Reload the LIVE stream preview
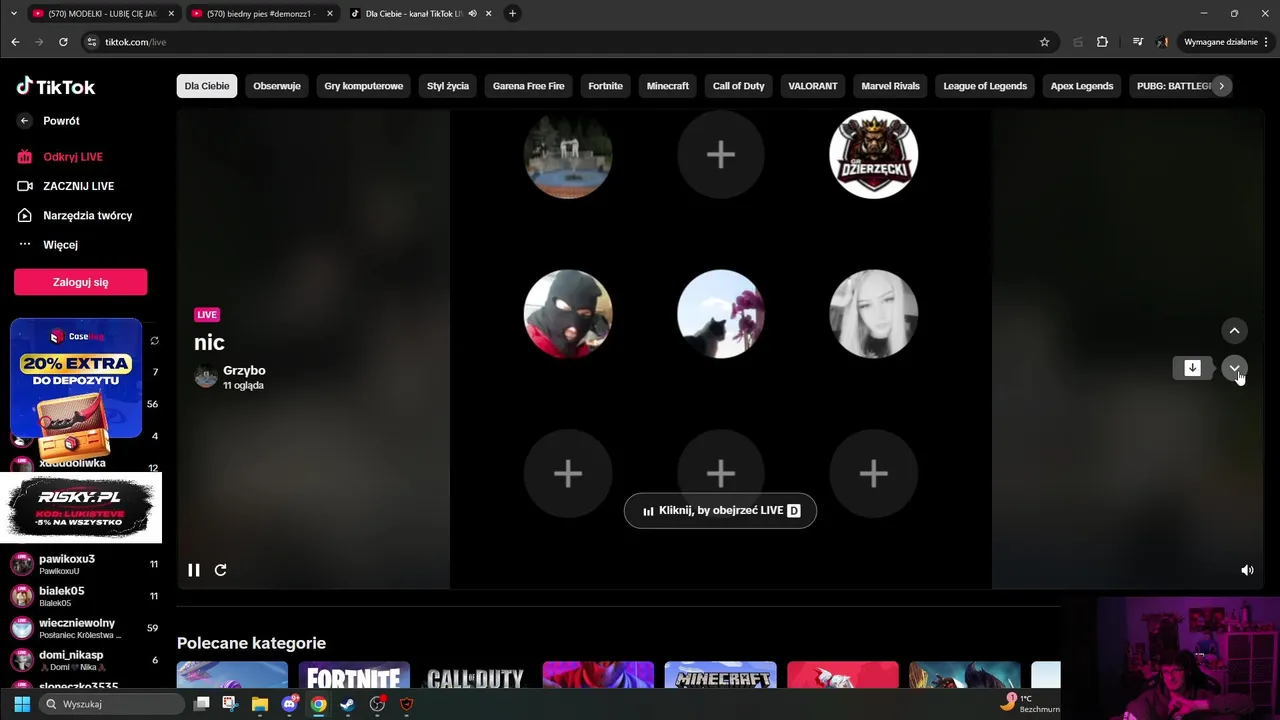The image size is (1280, 720). click(x=221, y=570)
